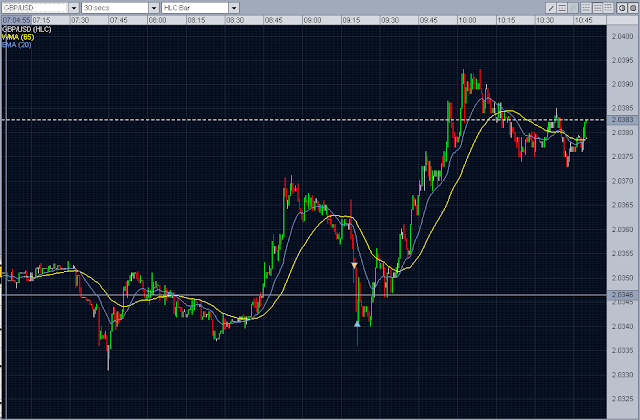Click the 2.0330 price axis label

622,375
